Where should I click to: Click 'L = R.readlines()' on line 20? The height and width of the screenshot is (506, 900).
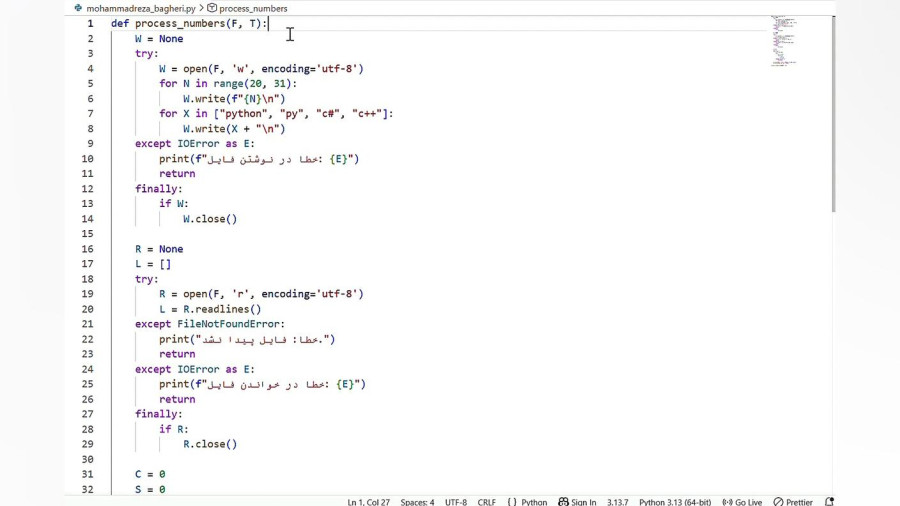pos(210,309)
